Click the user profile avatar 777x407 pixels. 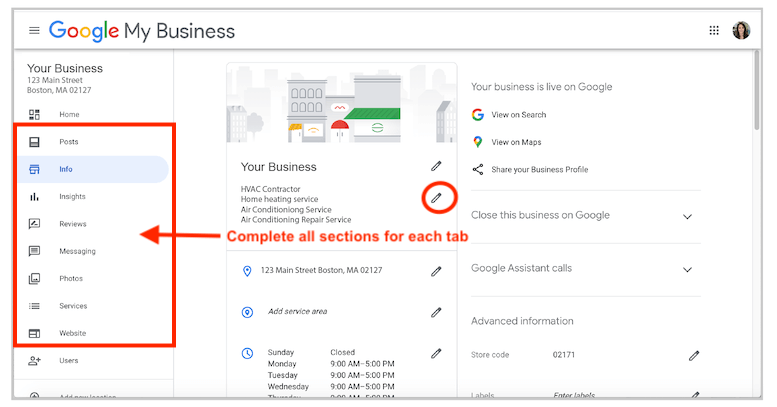(x=741, y=31)
